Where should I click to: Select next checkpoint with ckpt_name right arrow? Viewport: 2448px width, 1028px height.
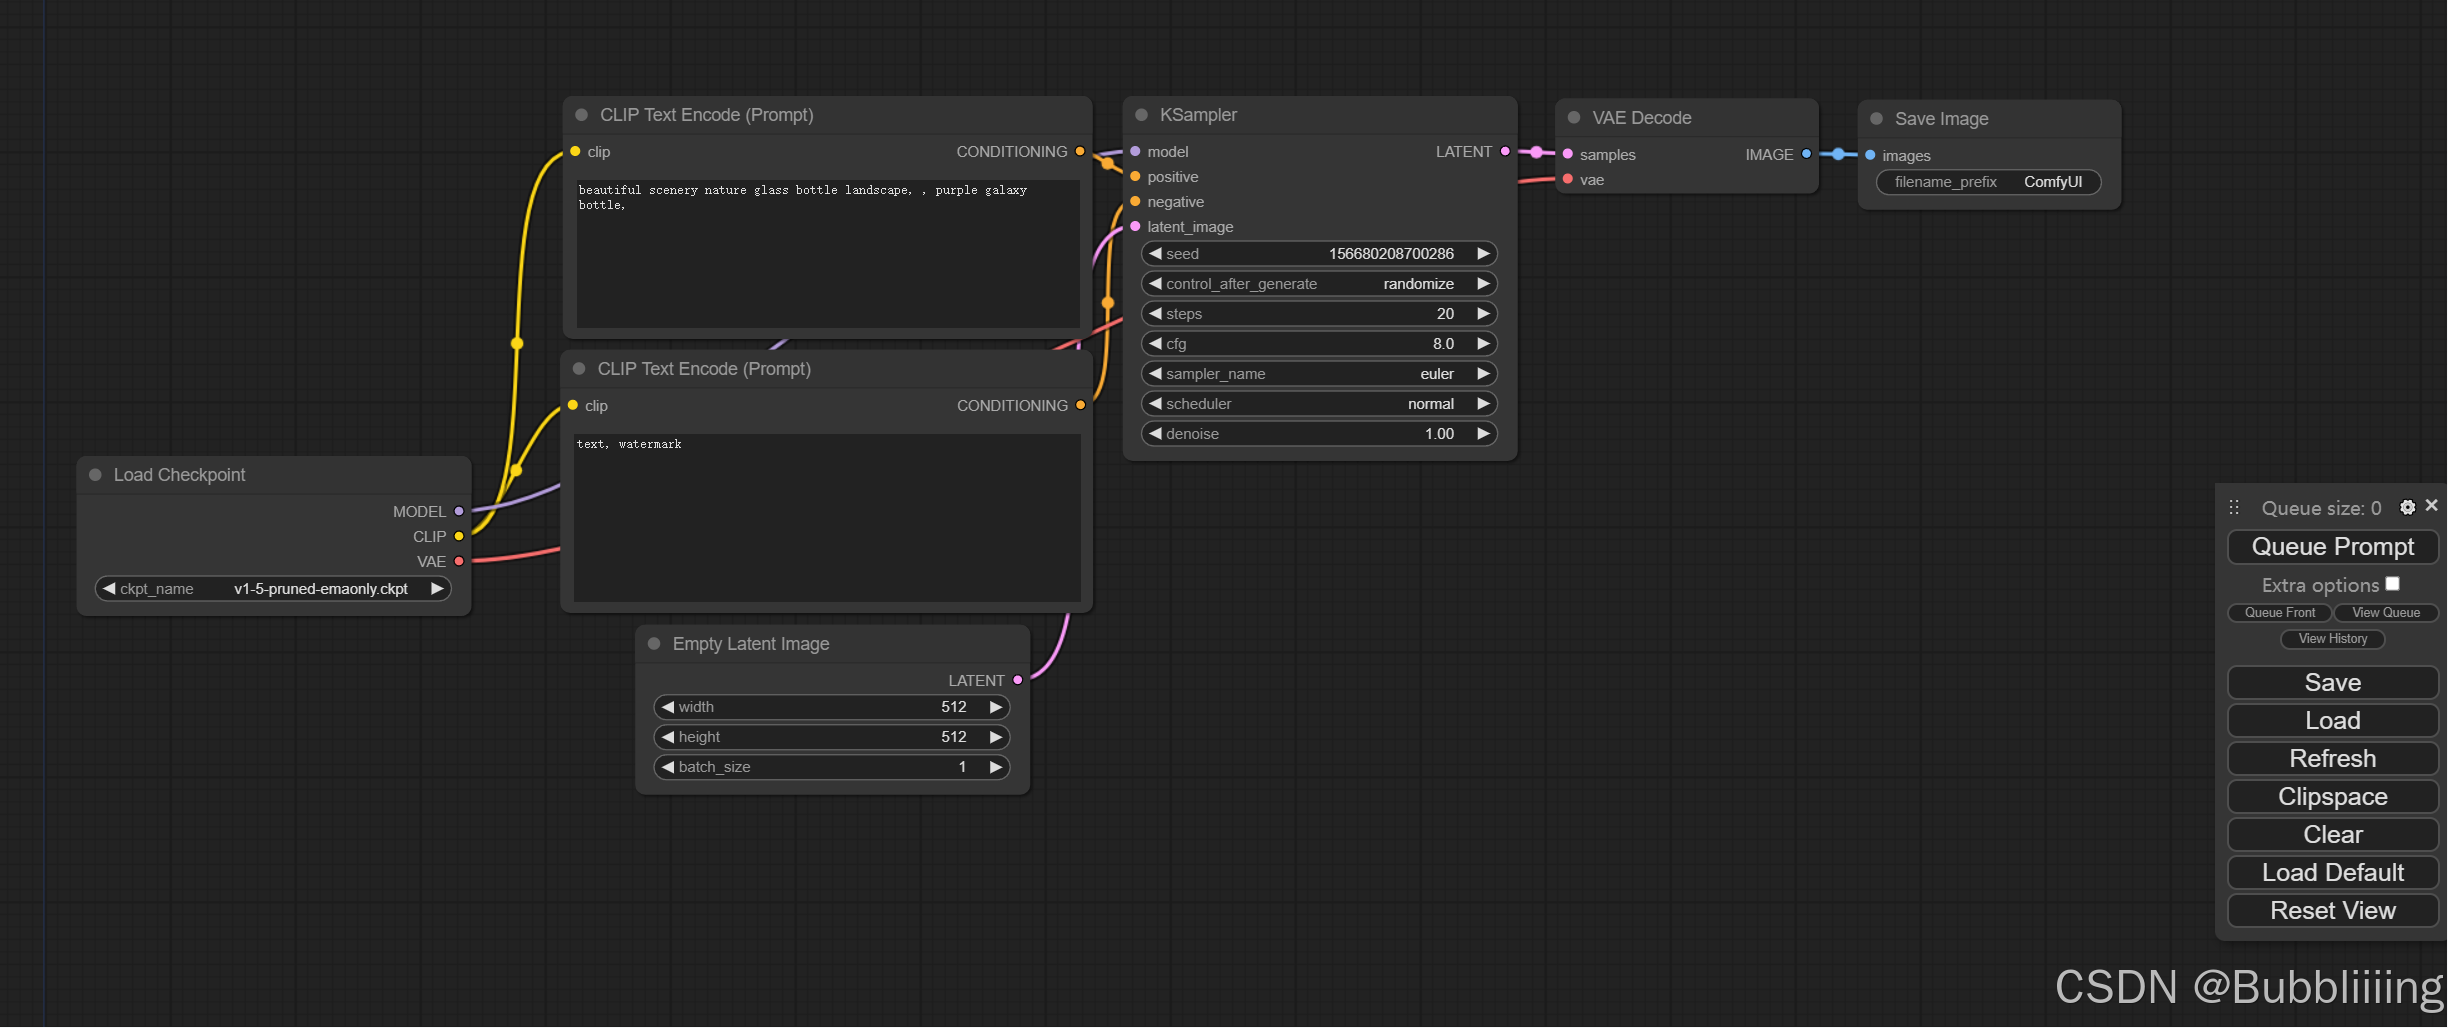click(437, 588)
